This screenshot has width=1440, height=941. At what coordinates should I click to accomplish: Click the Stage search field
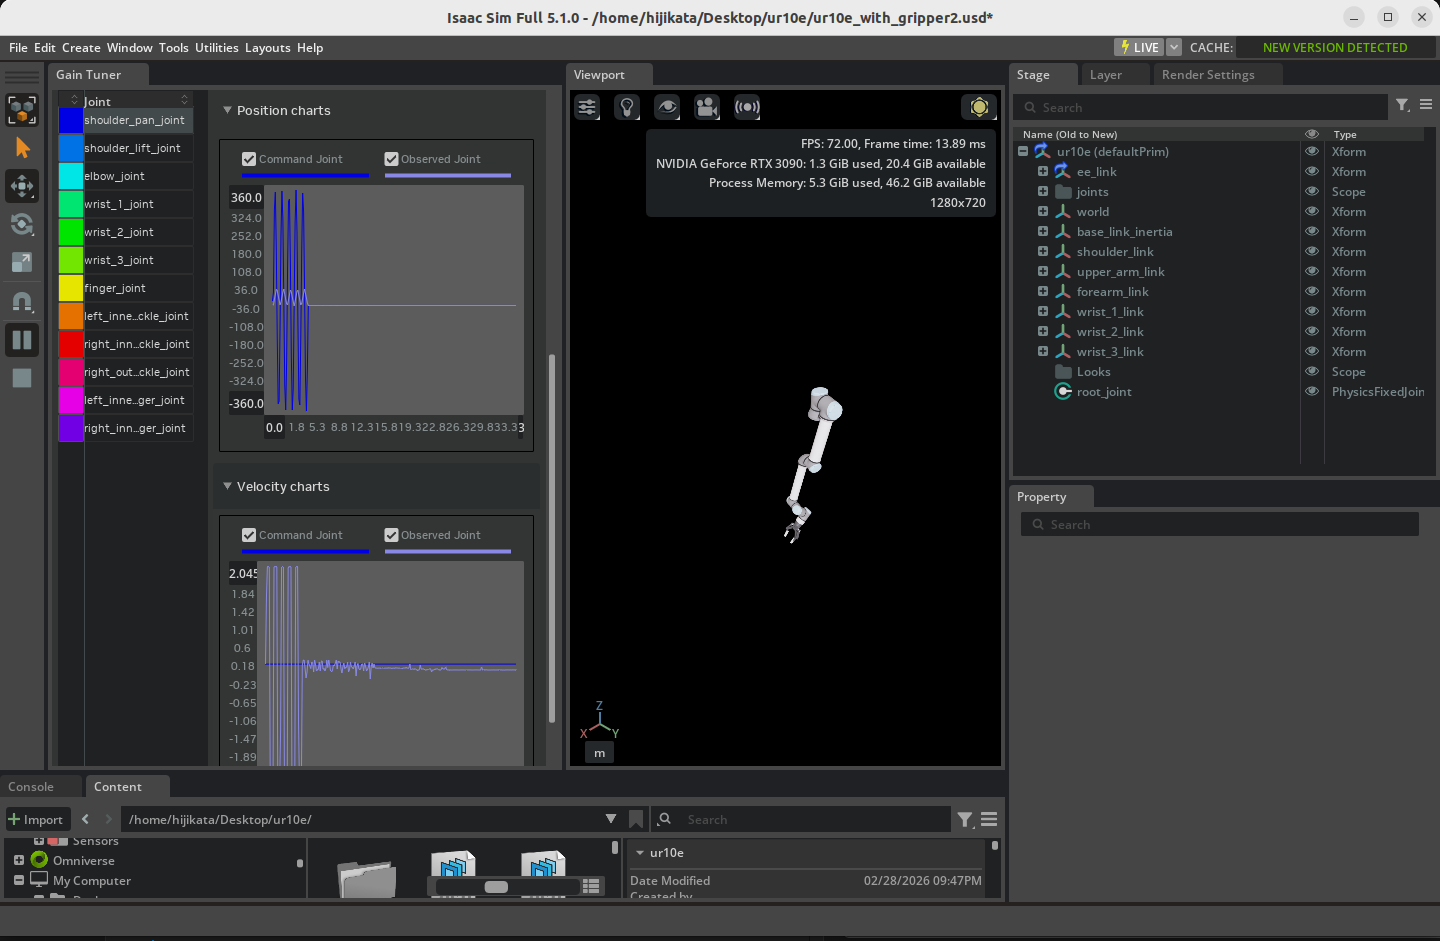(1200, 107)
